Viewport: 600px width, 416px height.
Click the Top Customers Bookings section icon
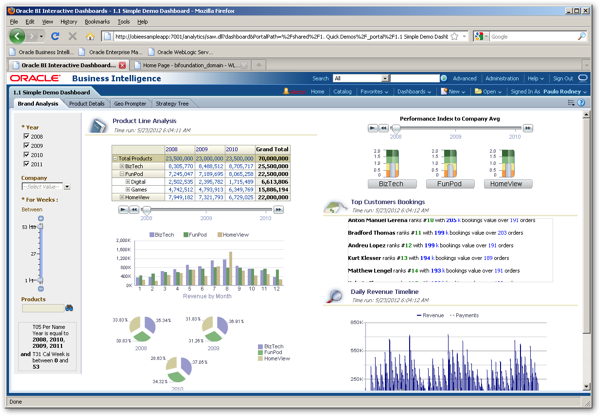[x=335, y=207]
